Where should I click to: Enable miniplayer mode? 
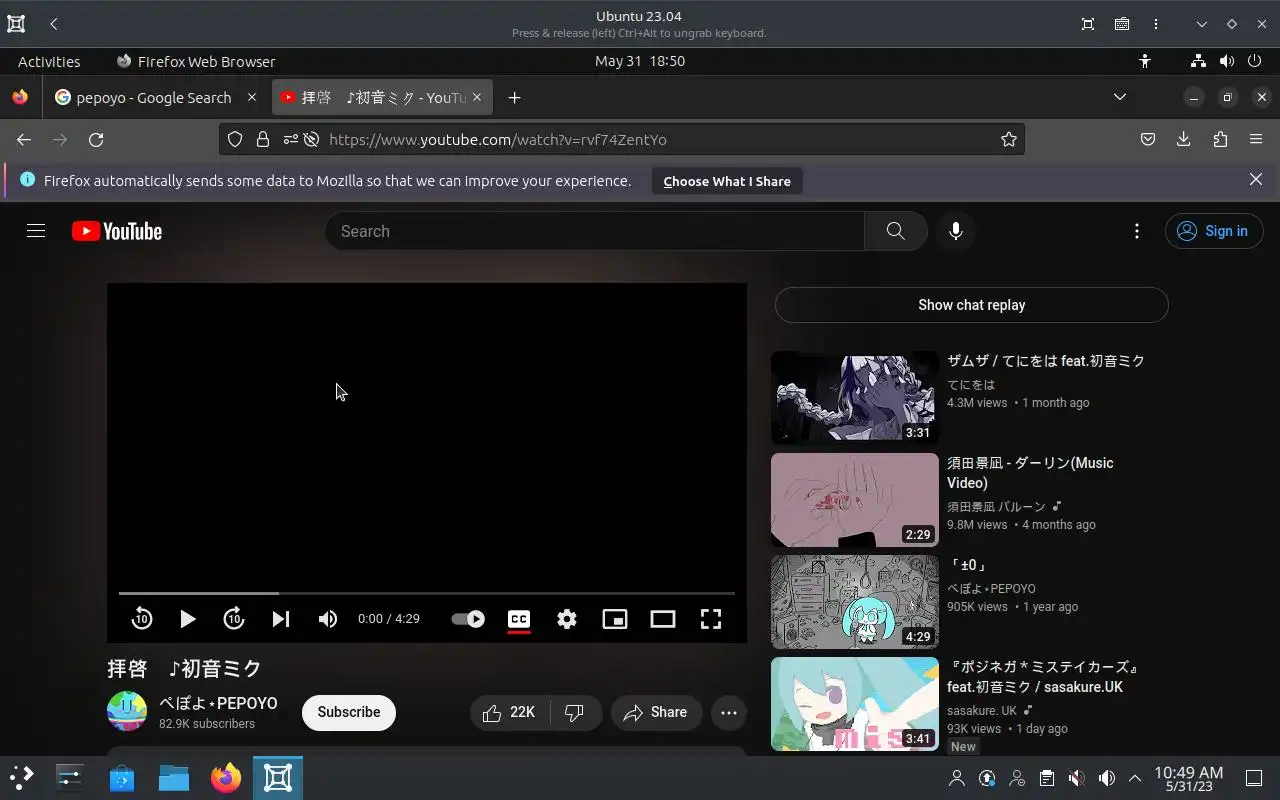click(x=614, y=619)
